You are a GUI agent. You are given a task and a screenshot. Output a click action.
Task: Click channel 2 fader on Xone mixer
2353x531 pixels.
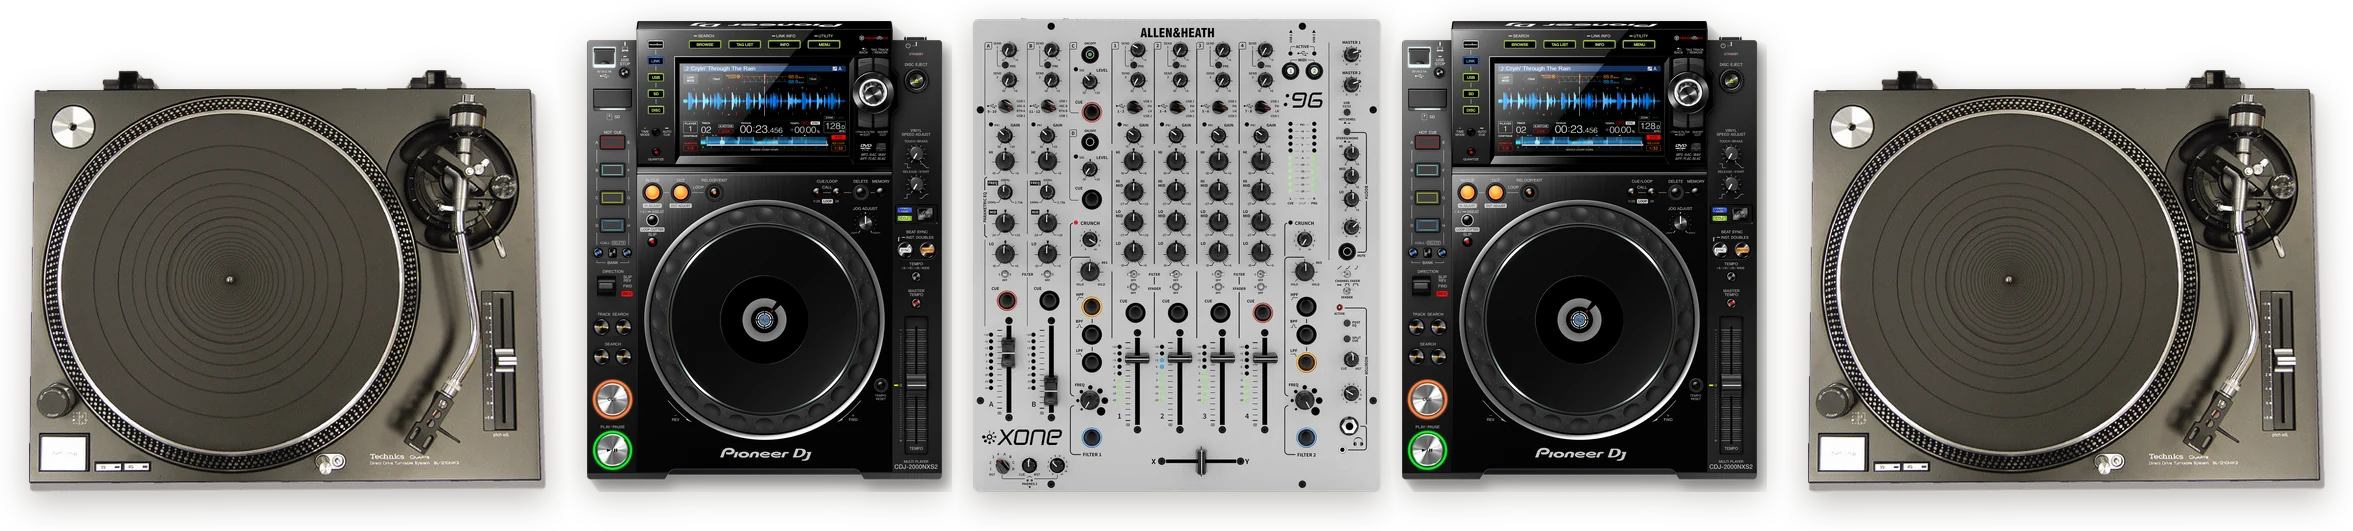click(x=1179, y=358)
